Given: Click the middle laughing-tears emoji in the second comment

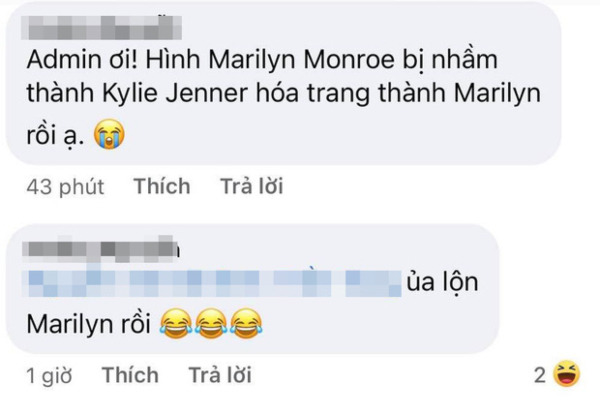Looking at the screenshot, I should [211, 324].
